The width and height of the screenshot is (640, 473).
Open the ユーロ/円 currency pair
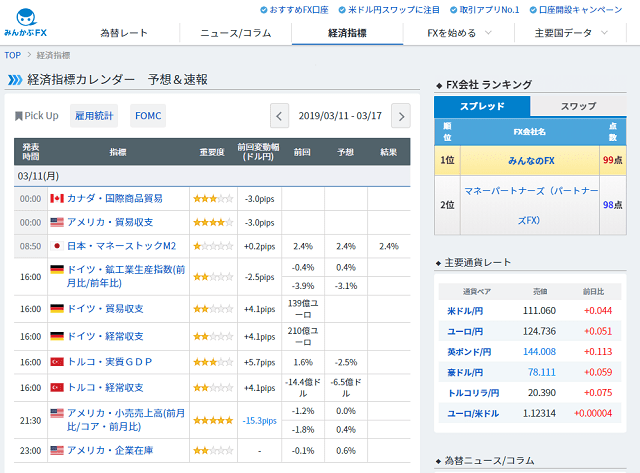(465, 331)
